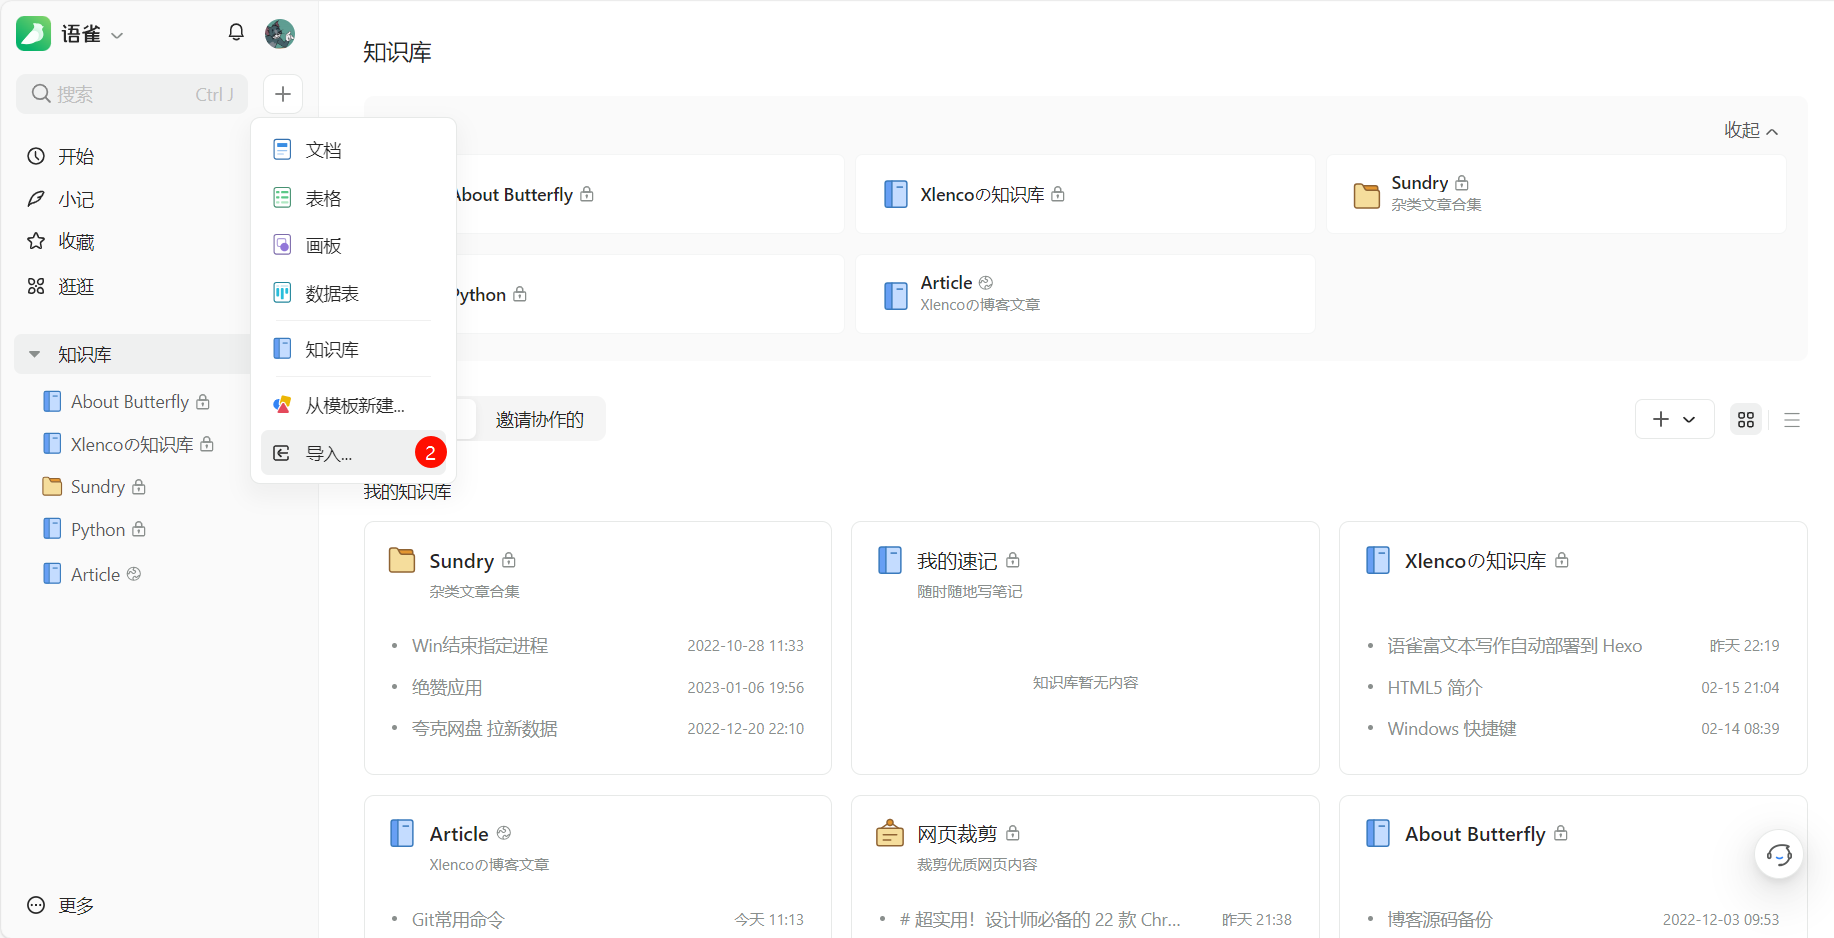Choose 导入... in the create menu
This screenshot has width=1834, height=938.
pyautogui.click(x=329, y=454)
